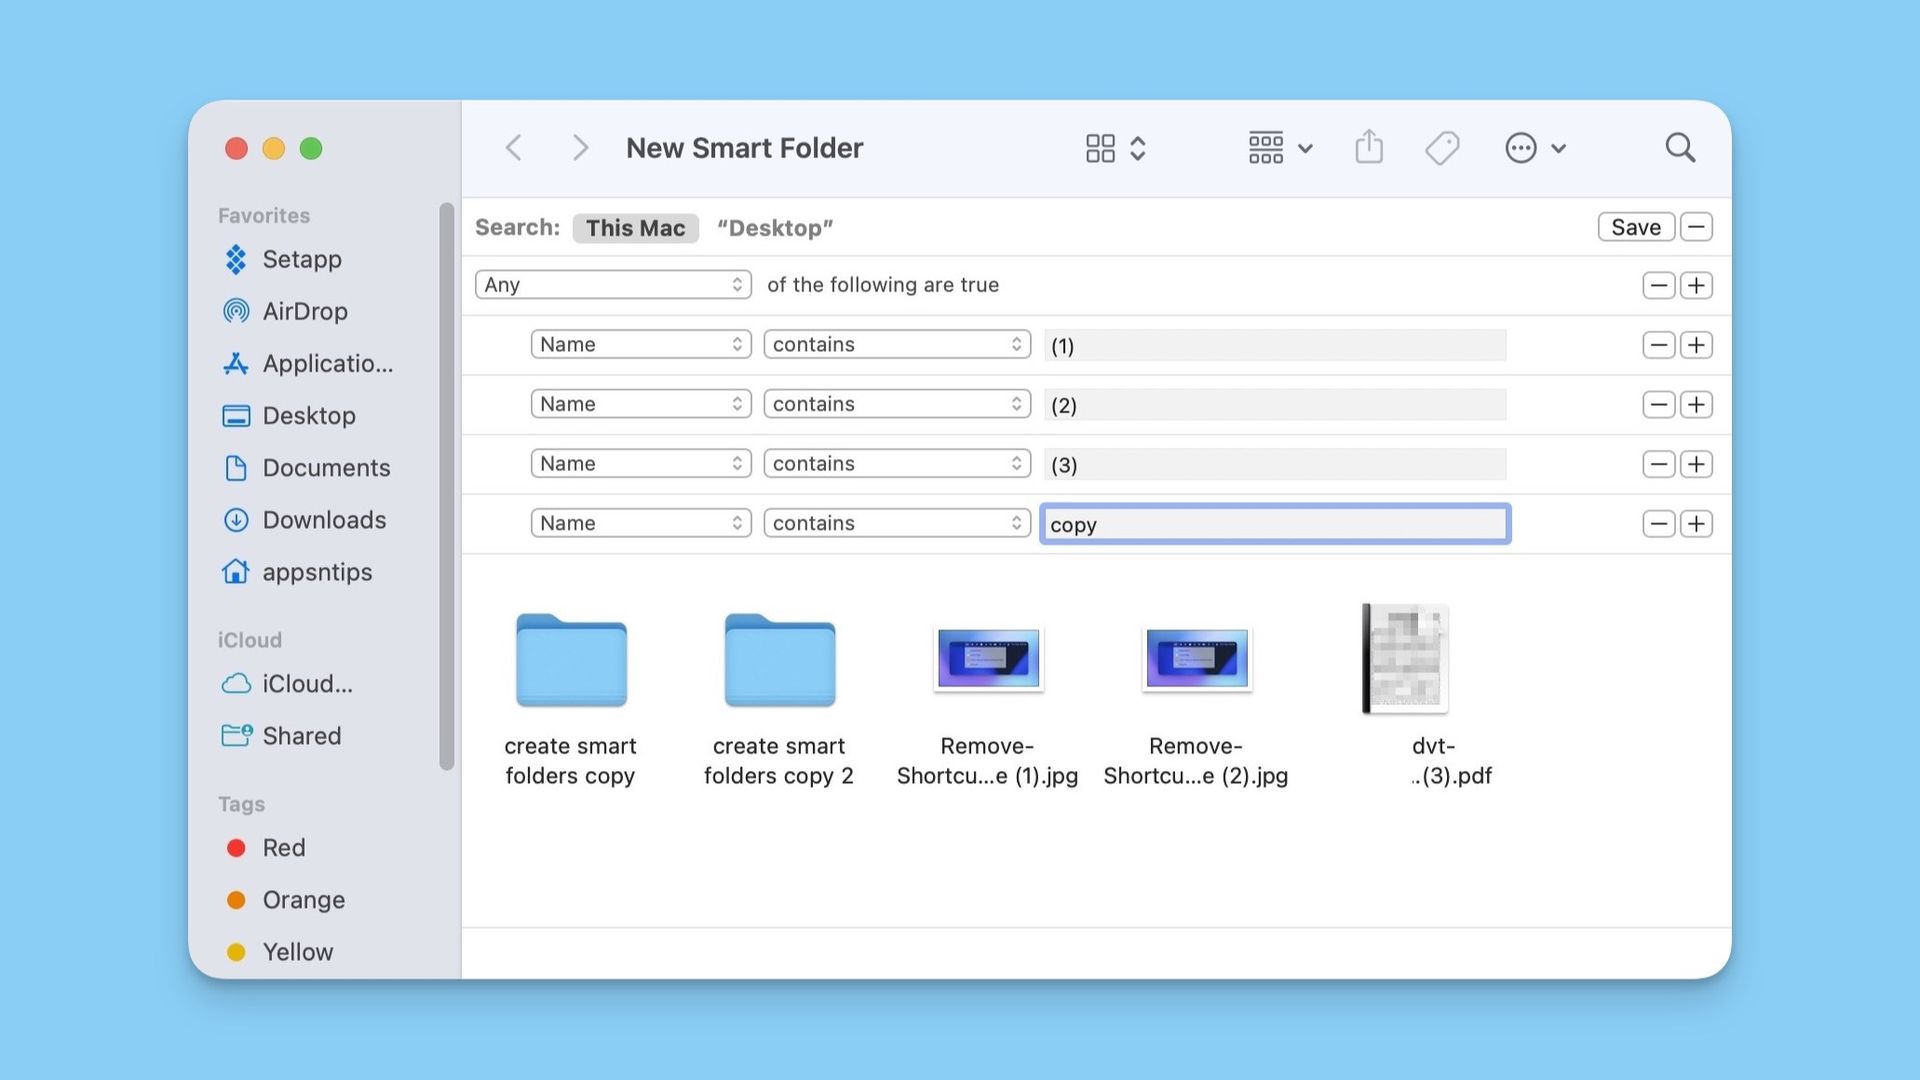Image resolution: width=1920 pixels, height=1080 pixels.
Task: Click the Tags label icon in sidebar
Action: pyautogui.click(x=241, y=804)
